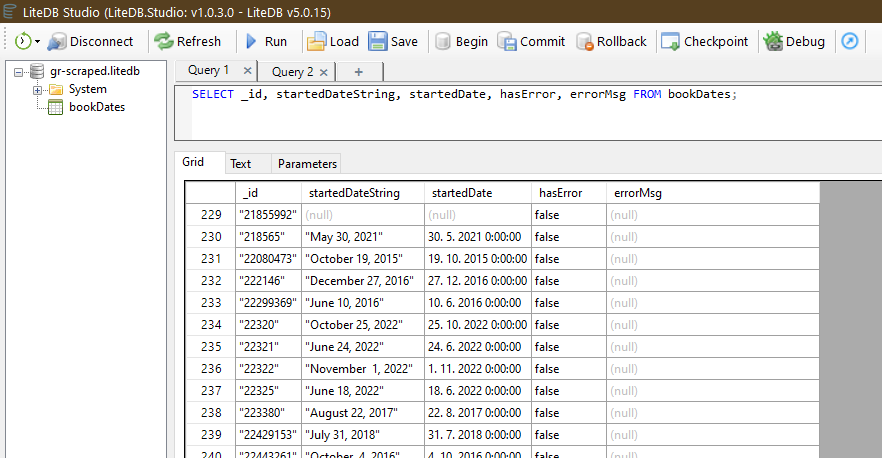The height and width of the screenshot is (458, 882).
Task: Select the bookDates collection
Action: [x=96, y=107]
